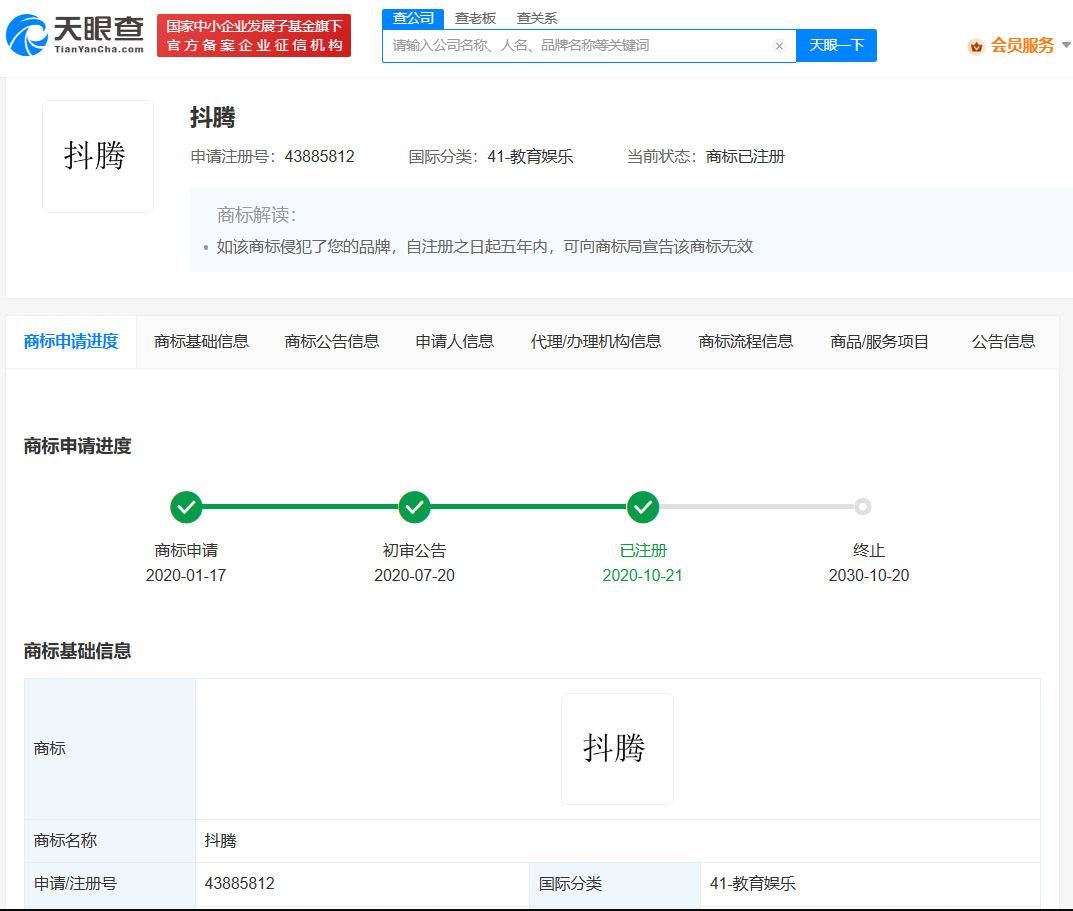The image size is (1073, 911).
Task: Click inside the keyword search input field
Action: click(570, 45)
